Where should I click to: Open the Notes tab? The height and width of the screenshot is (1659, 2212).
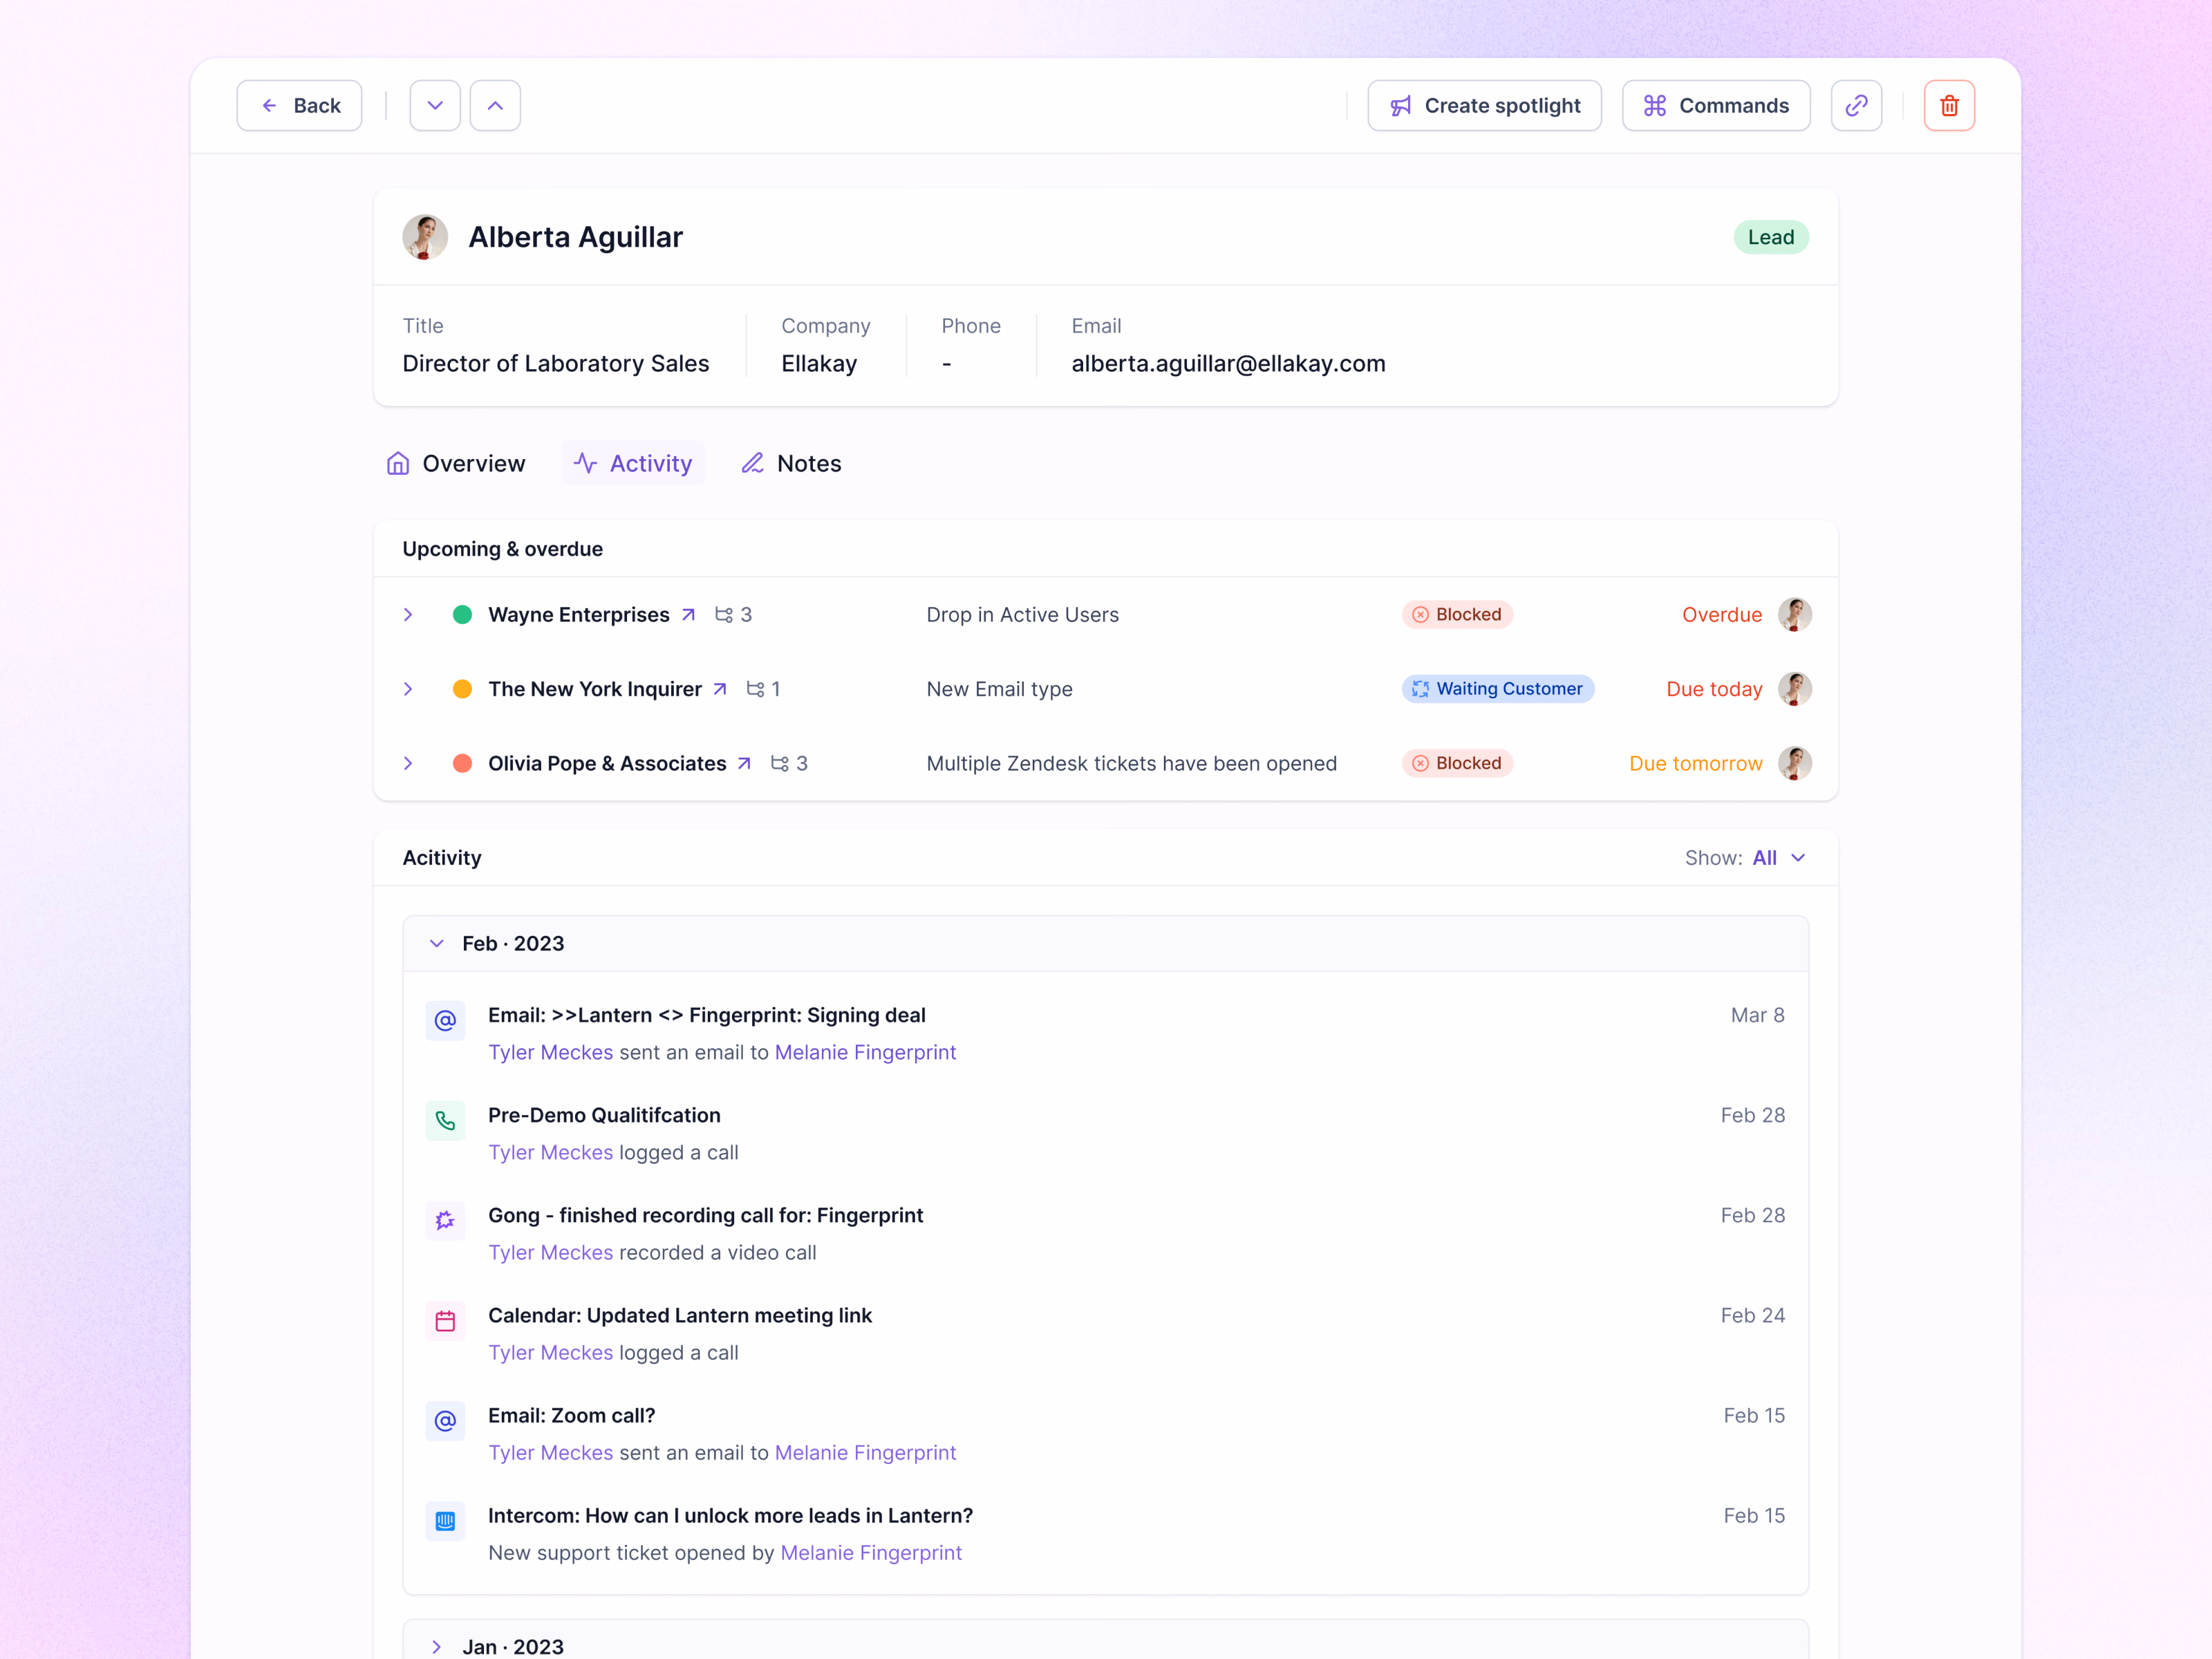click(792, 464)
